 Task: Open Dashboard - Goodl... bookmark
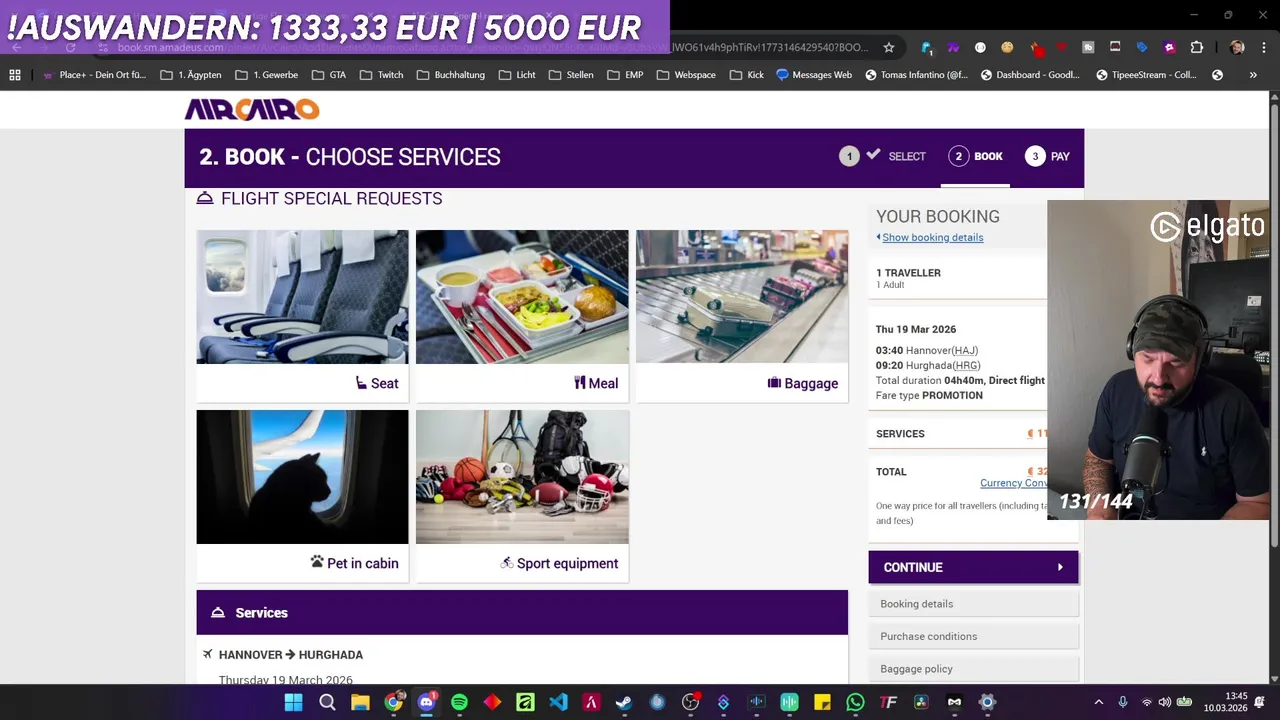pyautogui.click(x=1029, y=75)
